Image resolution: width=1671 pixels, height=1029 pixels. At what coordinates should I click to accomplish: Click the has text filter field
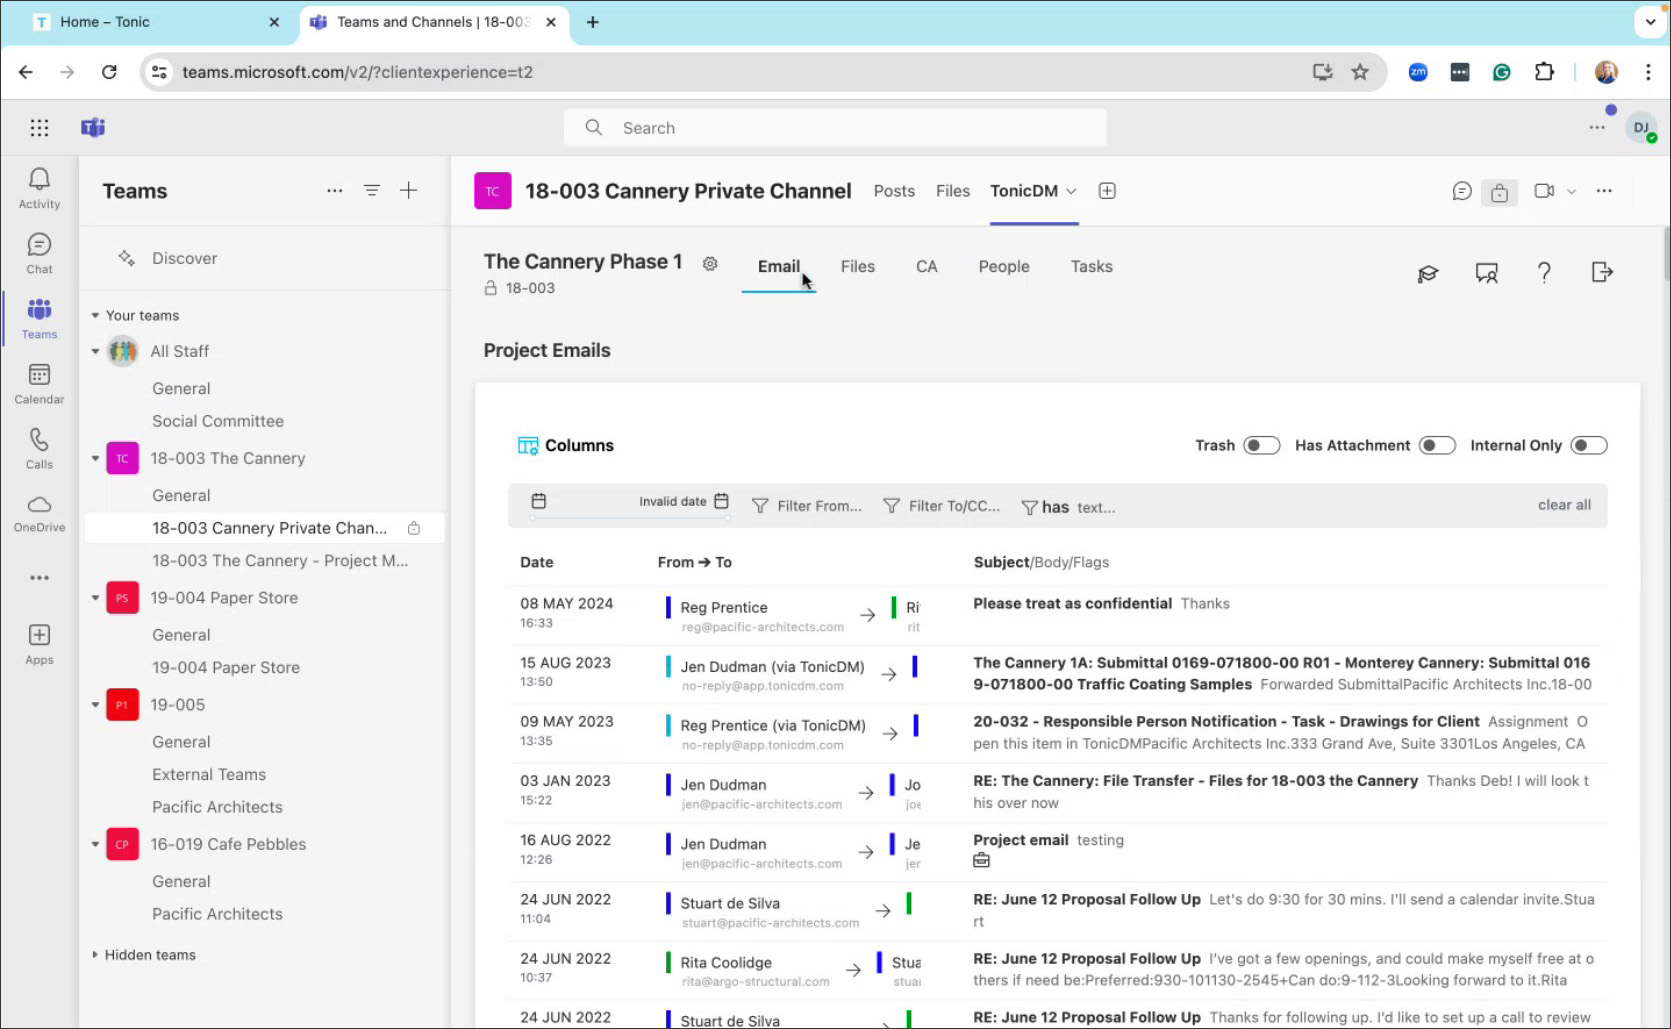click(x=1070, y=507)
